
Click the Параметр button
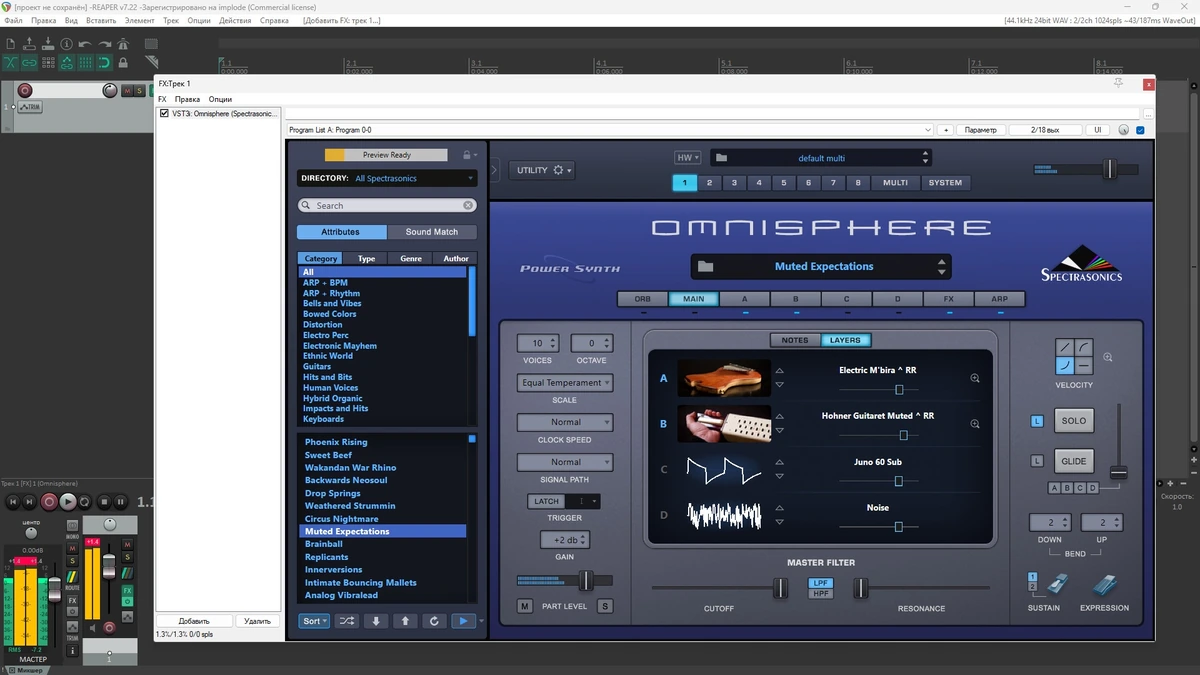pos(982,130)
